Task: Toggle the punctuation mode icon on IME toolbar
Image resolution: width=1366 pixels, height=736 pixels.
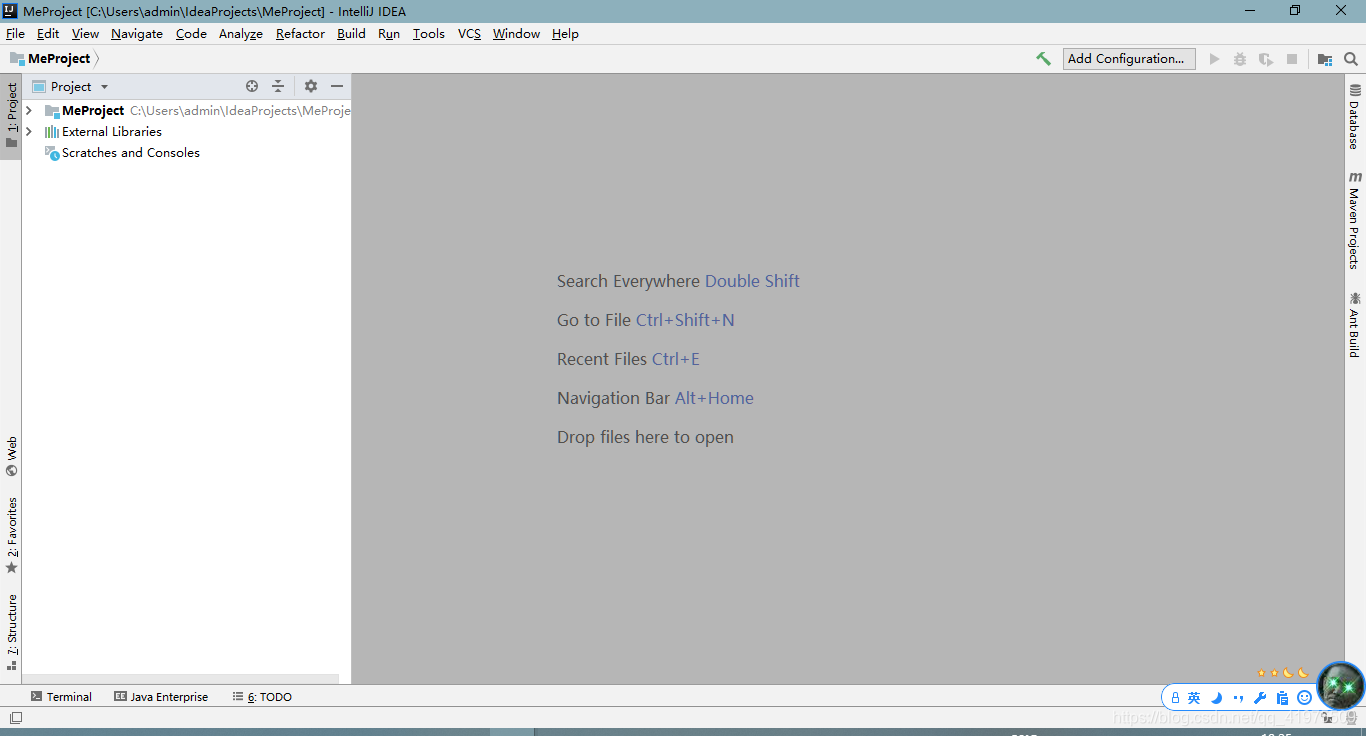Action: pos(1239,698)
